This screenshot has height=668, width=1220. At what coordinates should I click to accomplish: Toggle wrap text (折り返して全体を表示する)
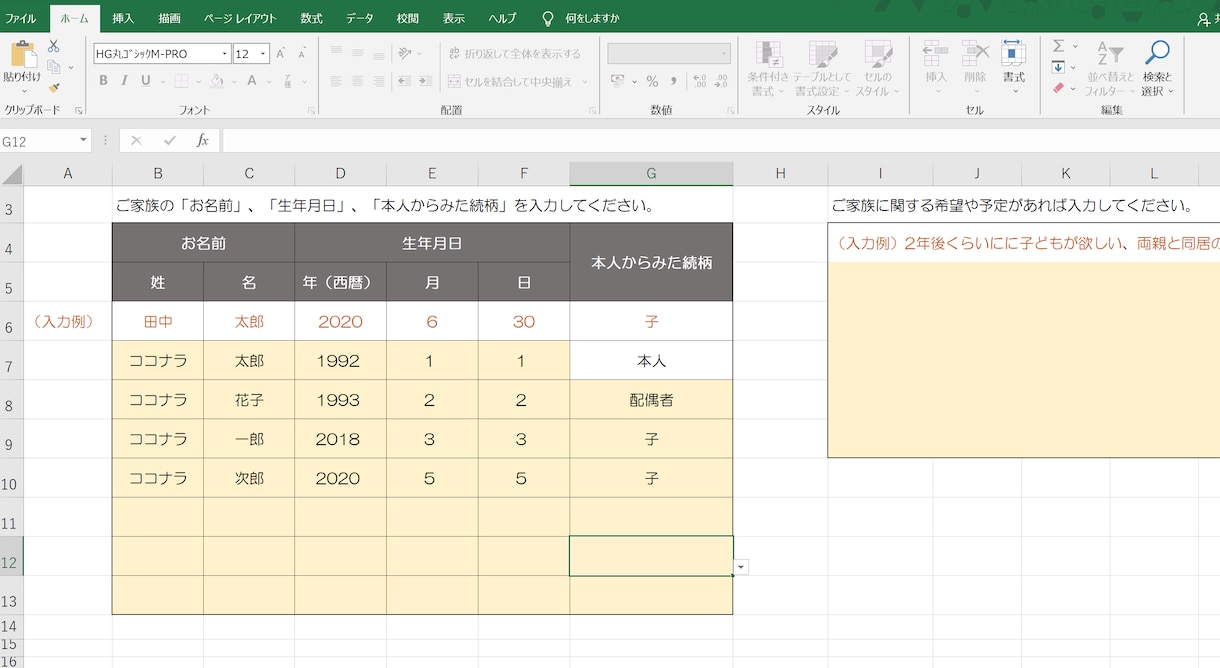514,53
